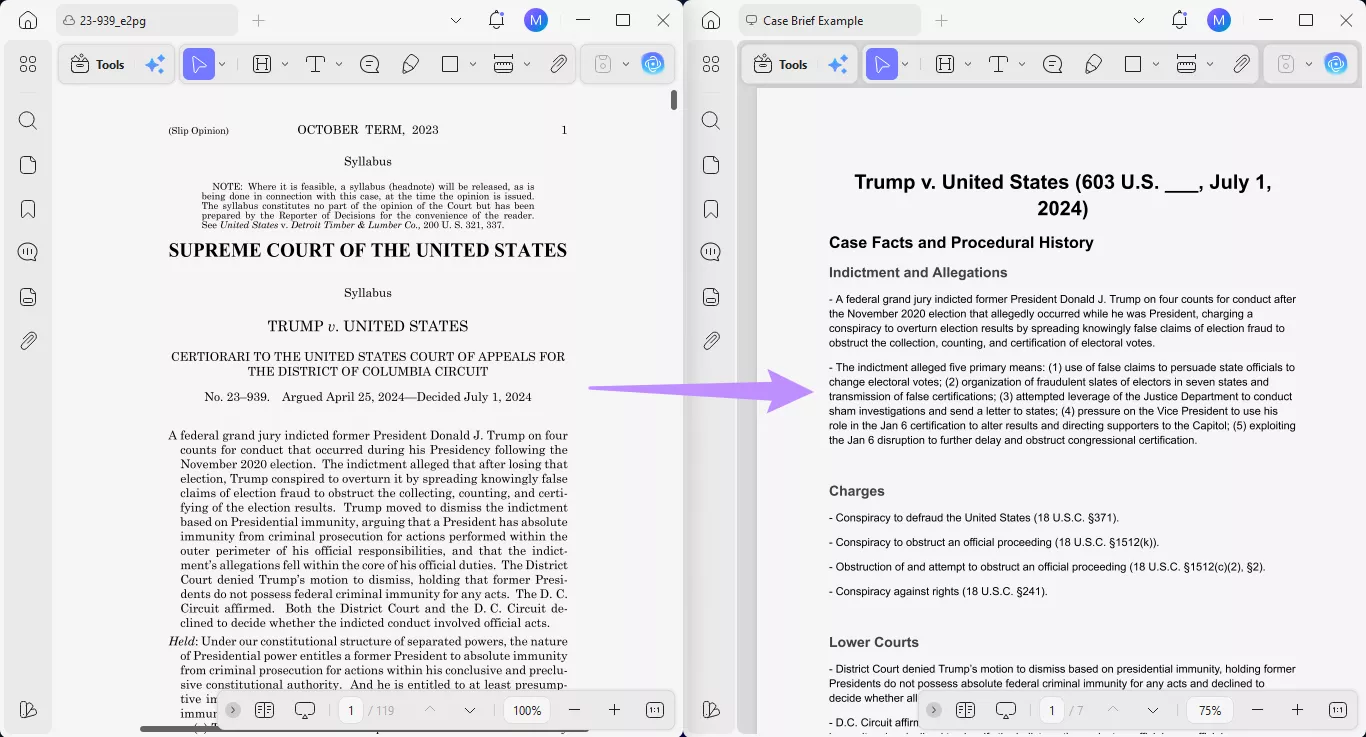This screenshot has height=737, width=1366.
Task: Show the bookmarks panel in left window sidebar
Action: pyautogui.click(x=28, y=209)
